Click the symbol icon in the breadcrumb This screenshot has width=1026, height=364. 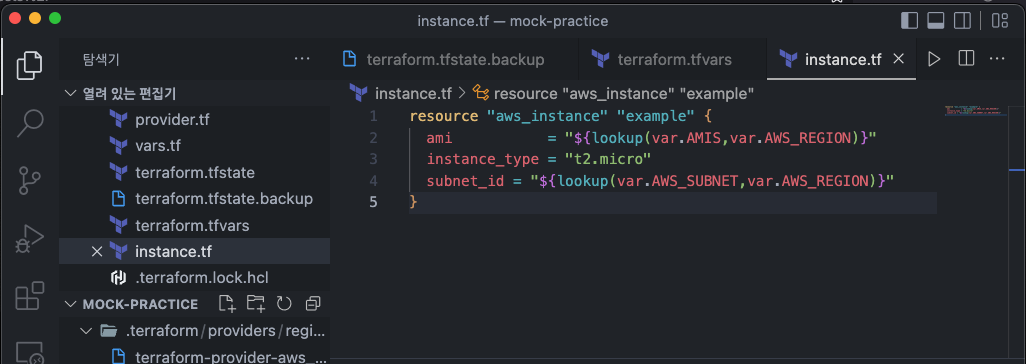point(480,94)
